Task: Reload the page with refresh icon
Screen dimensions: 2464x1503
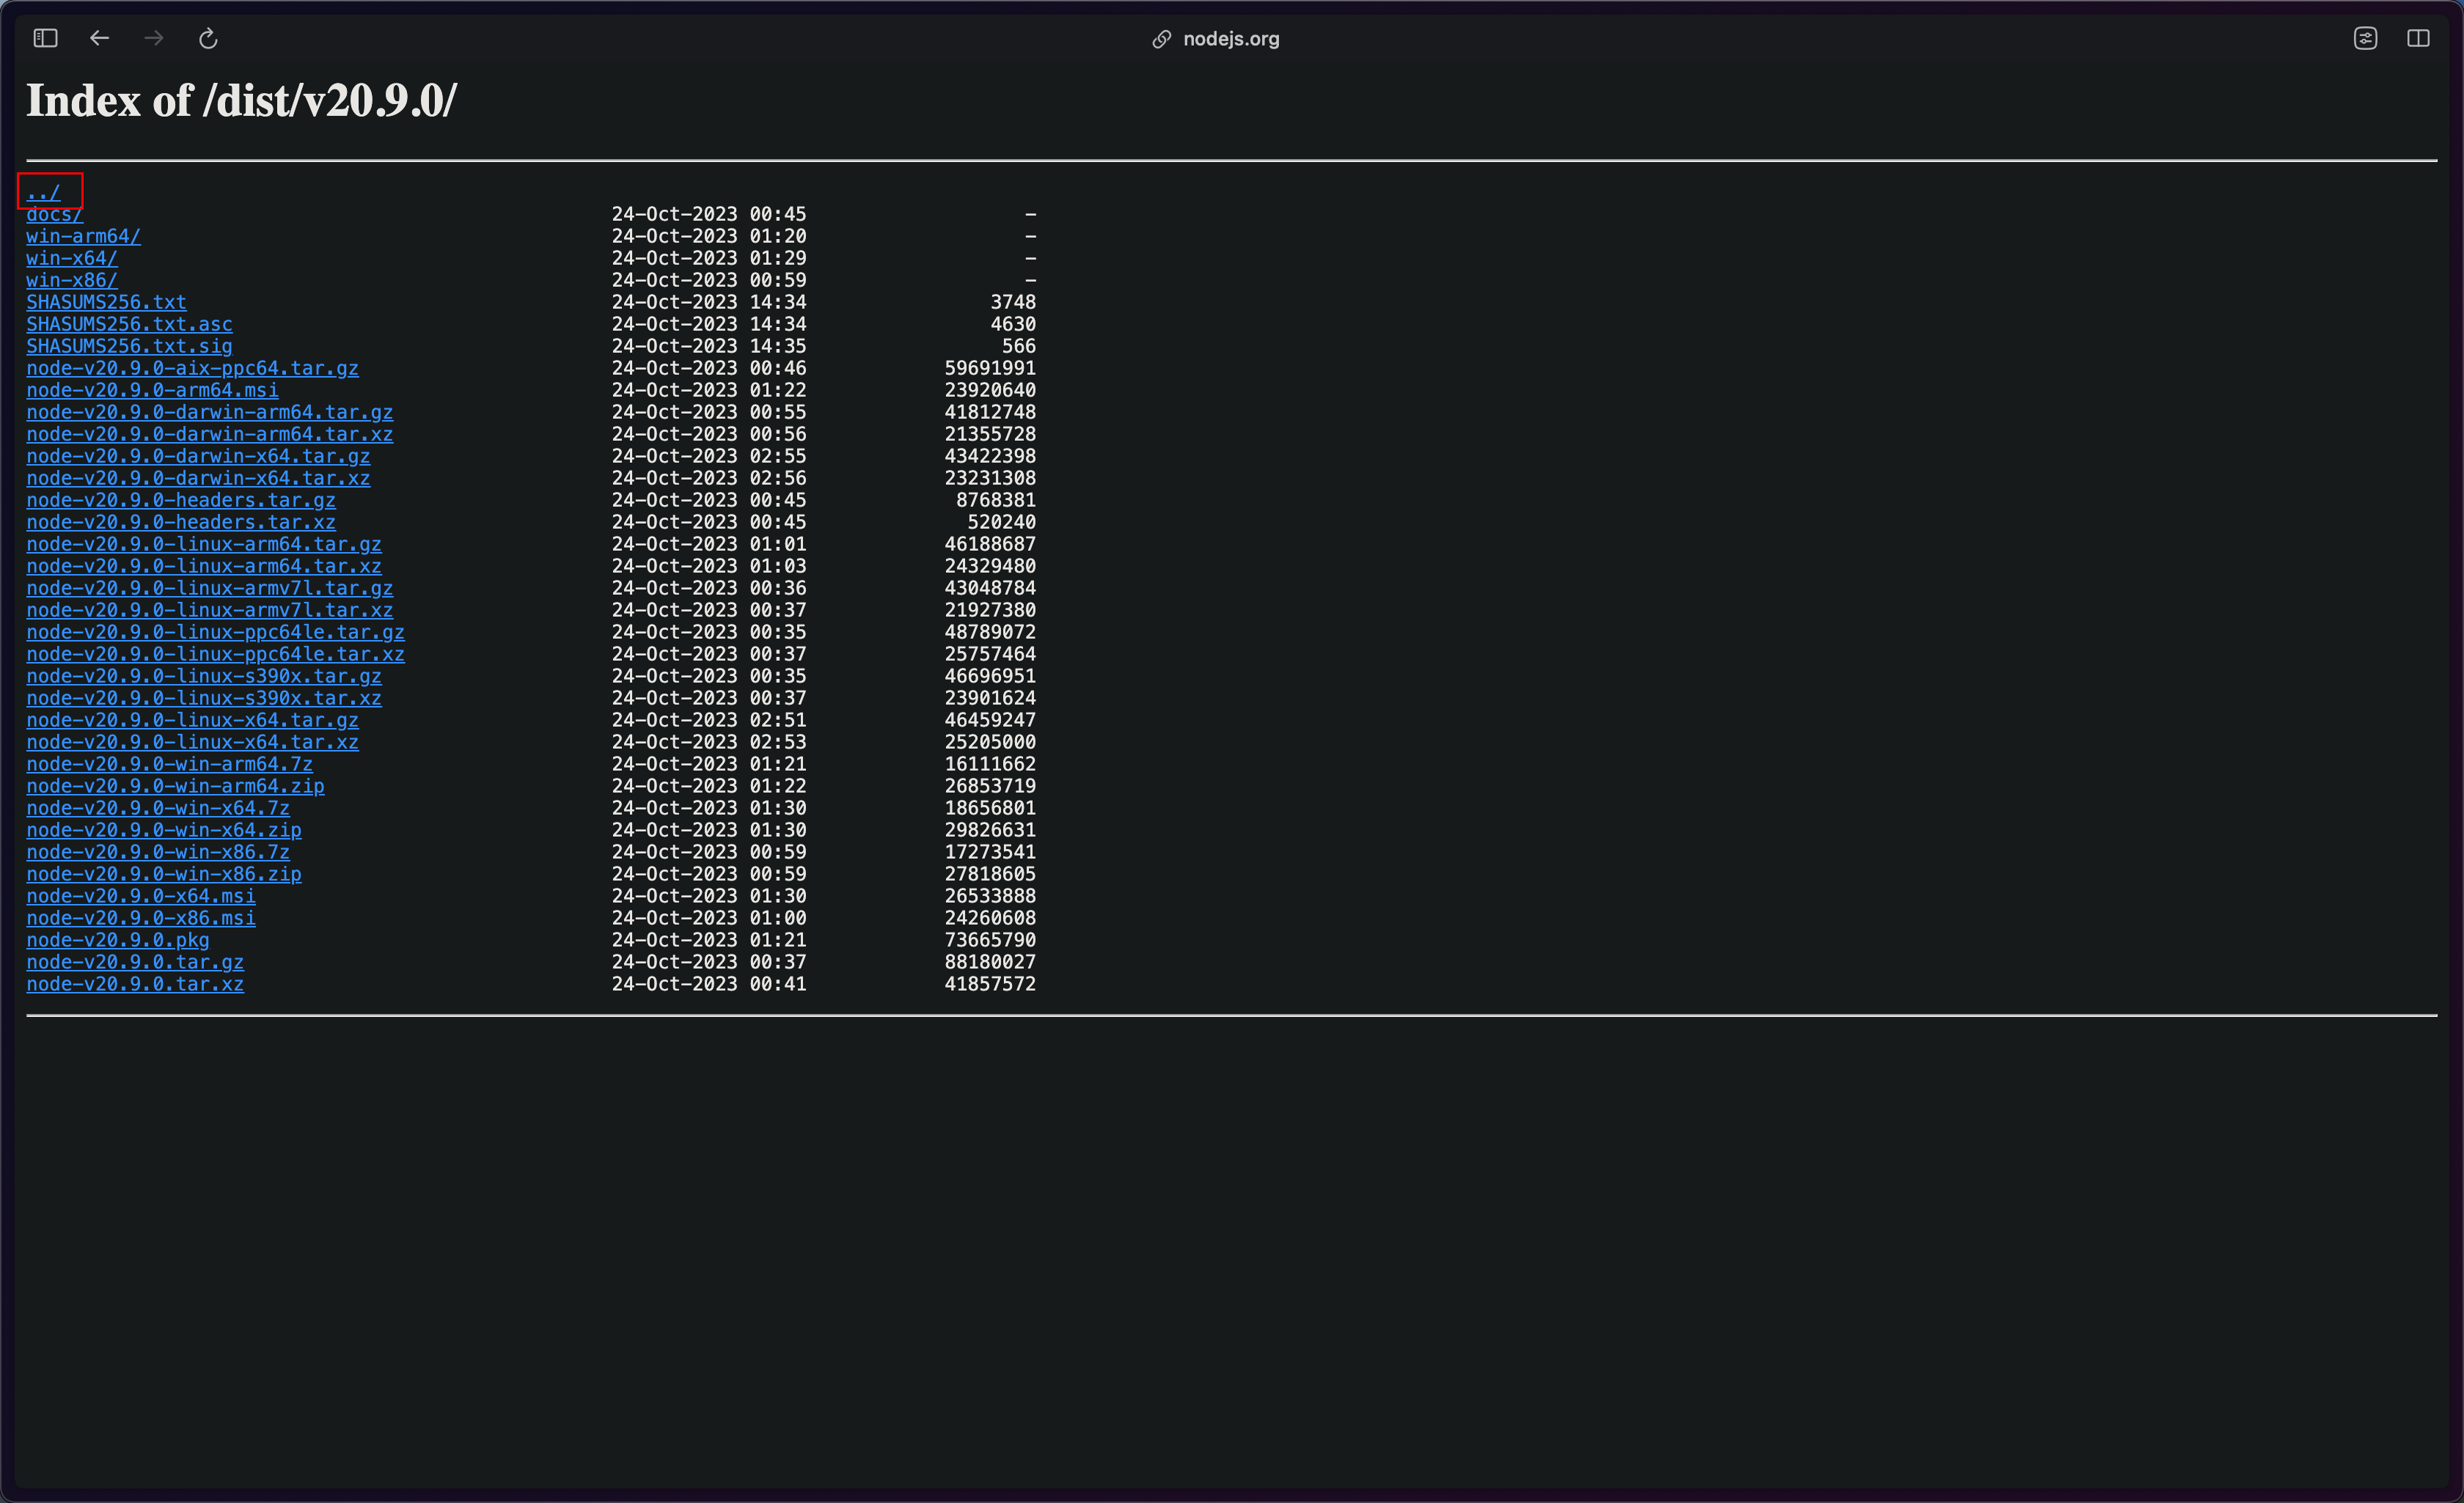Action: click(x=208, y=38)
